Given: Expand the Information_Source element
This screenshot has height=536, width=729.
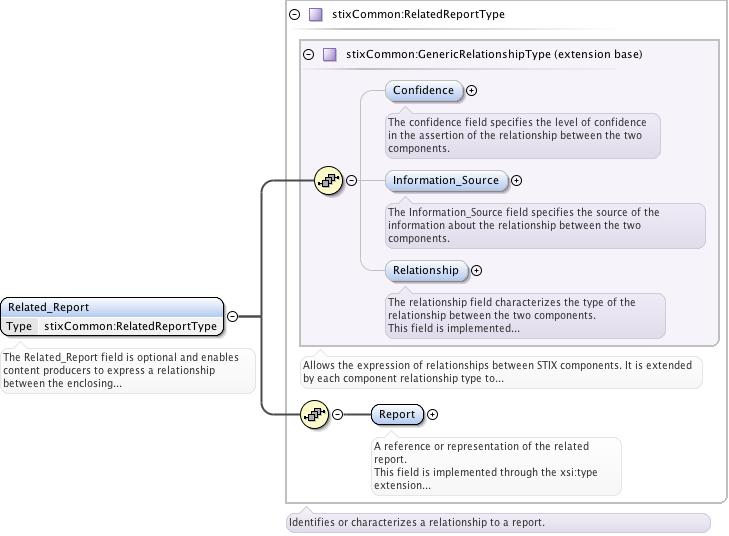Looking at the screenshot, I should (517, 181).
